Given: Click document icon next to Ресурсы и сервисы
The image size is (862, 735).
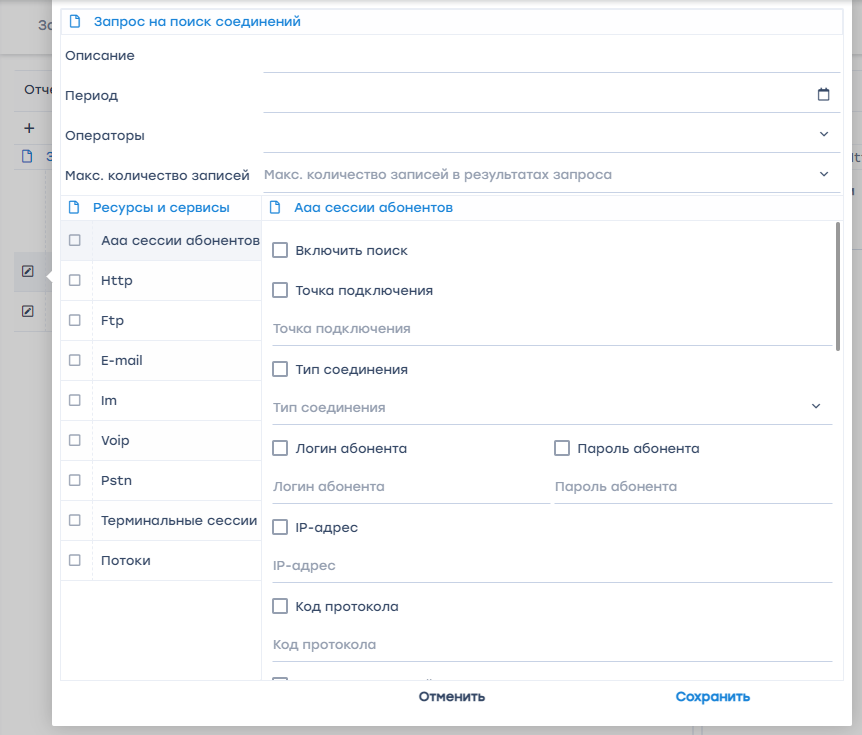Looking at the screenshot, I should pos(74,208).
